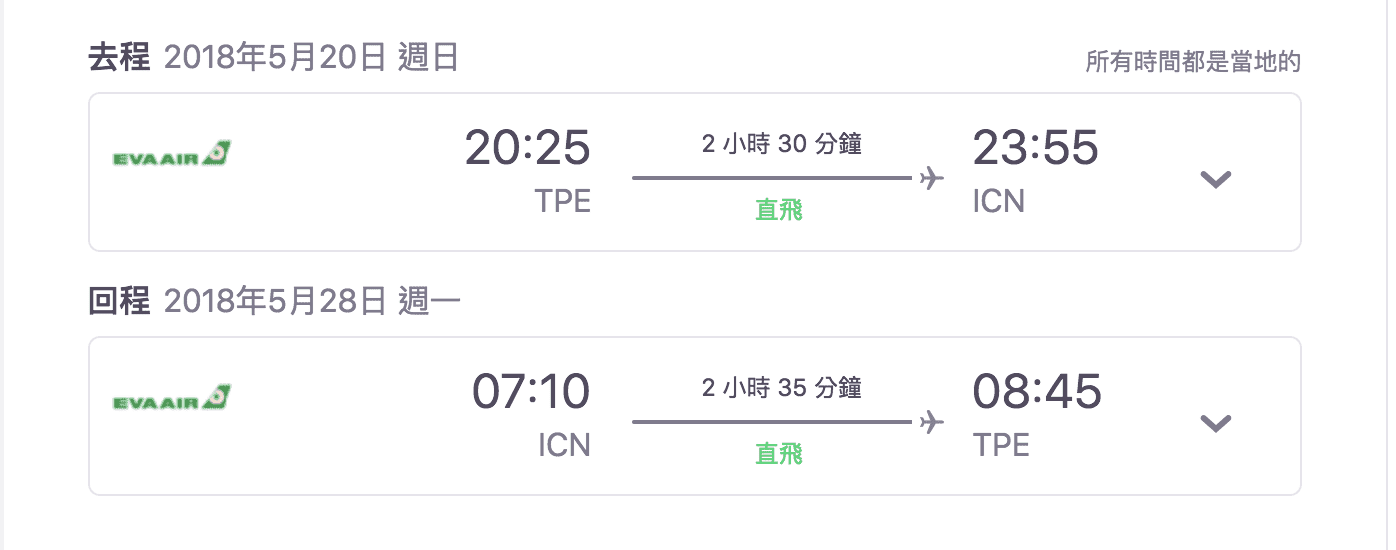Click the airplane icon on return flight route

(931, 422)
